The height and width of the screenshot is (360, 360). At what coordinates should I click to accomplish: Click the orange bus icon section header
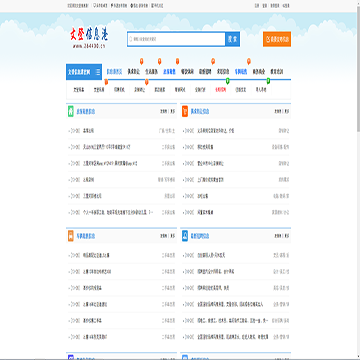(x=71, y=236)
